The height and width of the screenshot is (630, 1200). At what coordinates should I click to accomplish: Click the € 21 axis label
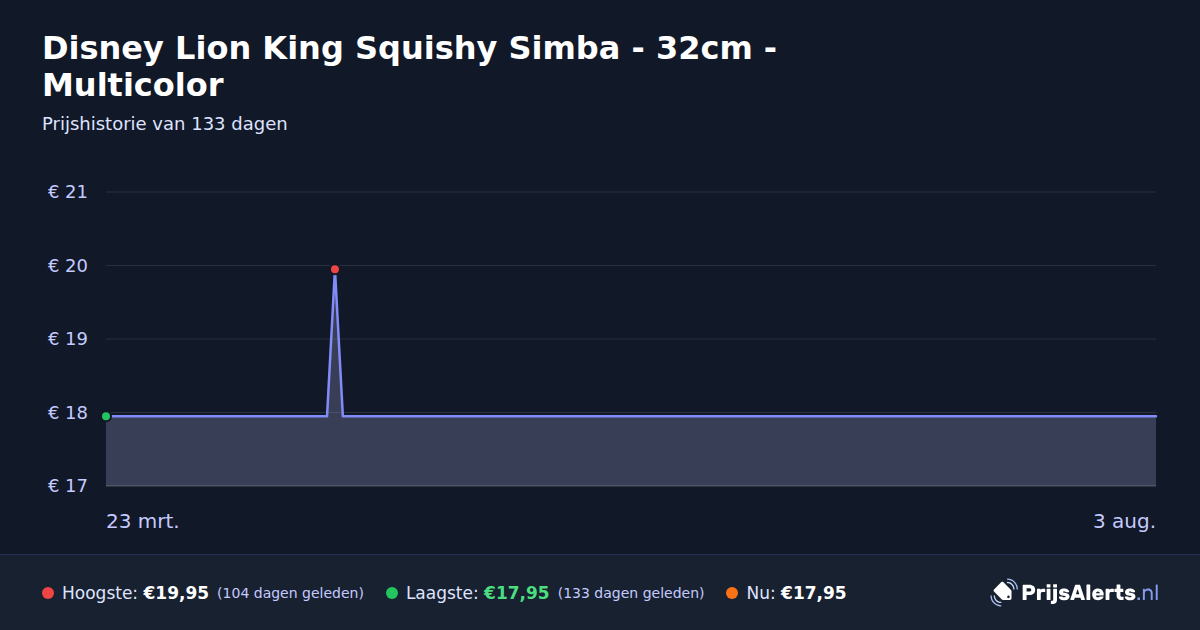(67, 192)
